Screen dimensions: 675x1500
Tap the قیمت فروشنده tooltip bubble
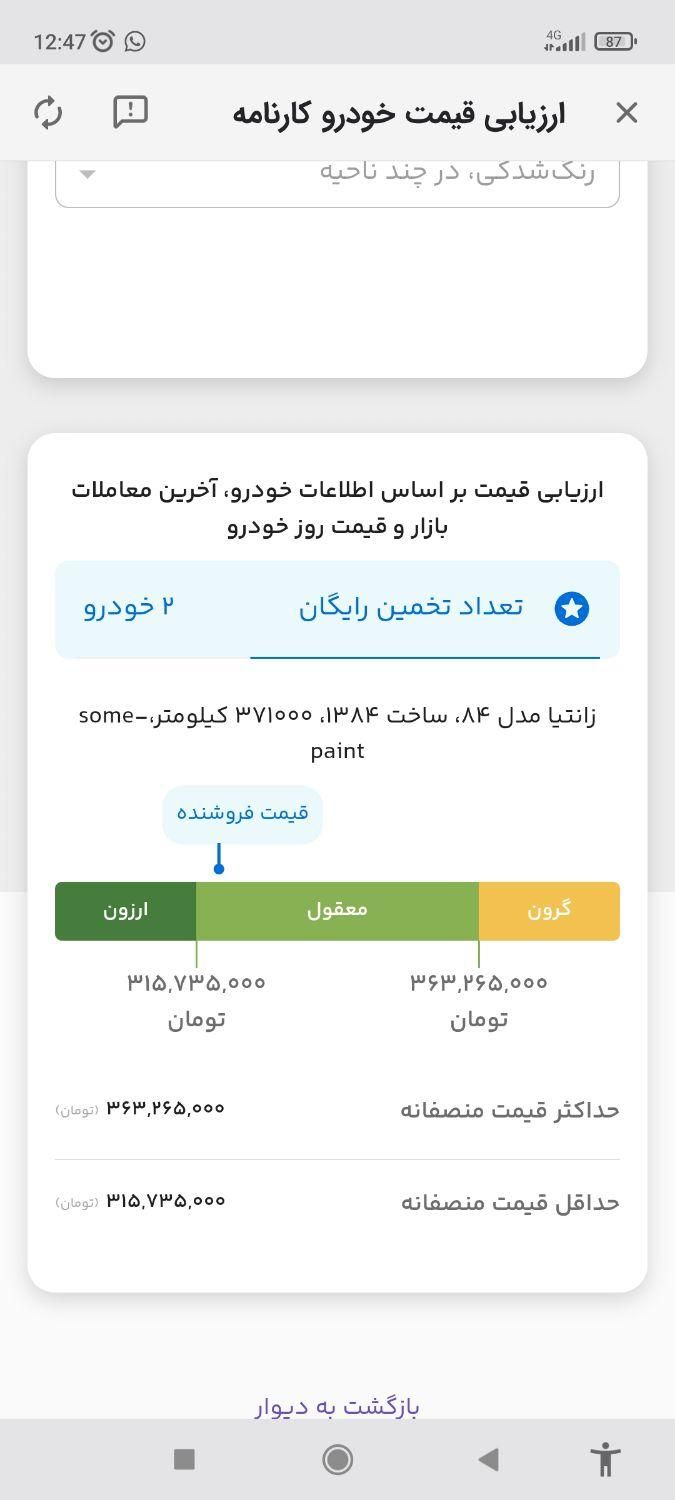(242, 813)
